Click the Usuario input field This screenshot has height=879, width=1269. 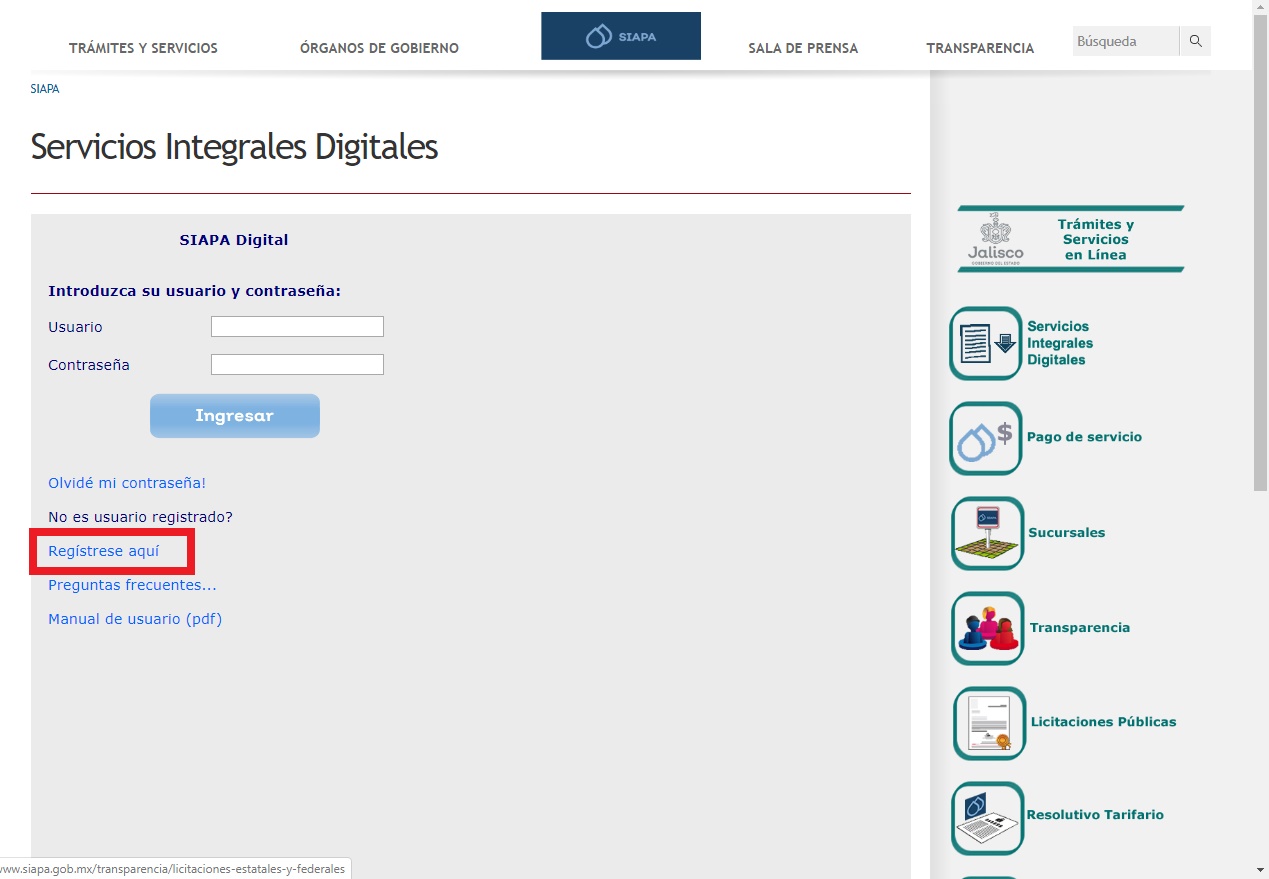[x=297, y=327]
